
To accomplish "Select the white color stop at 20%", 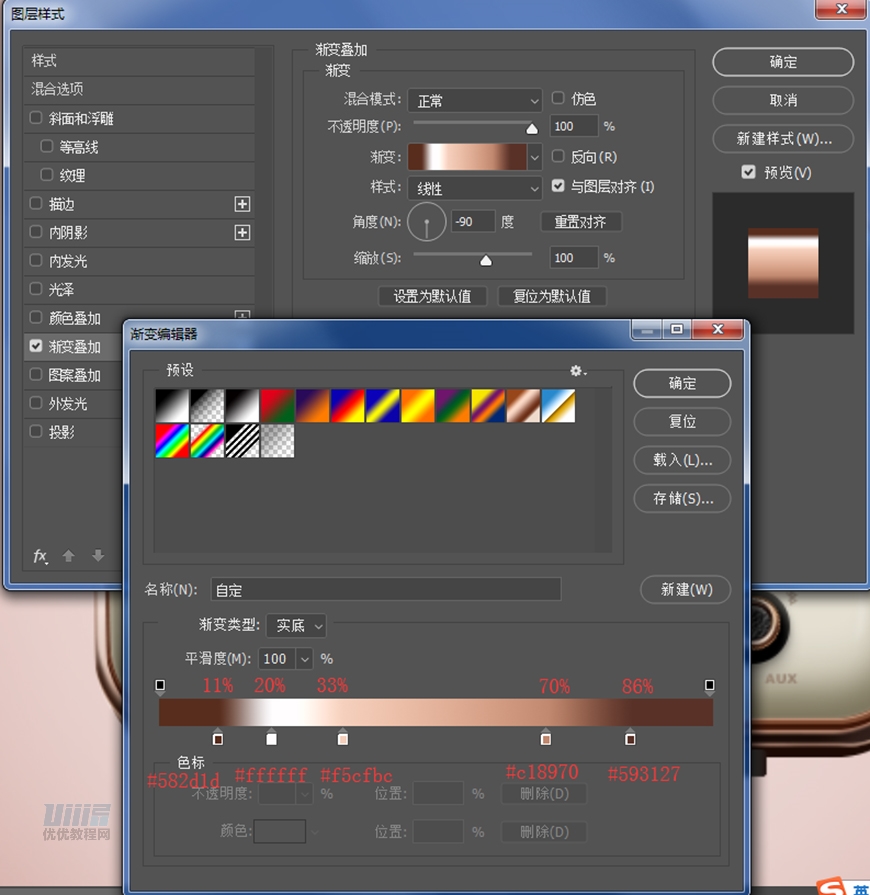I will (x=271, y=738).
